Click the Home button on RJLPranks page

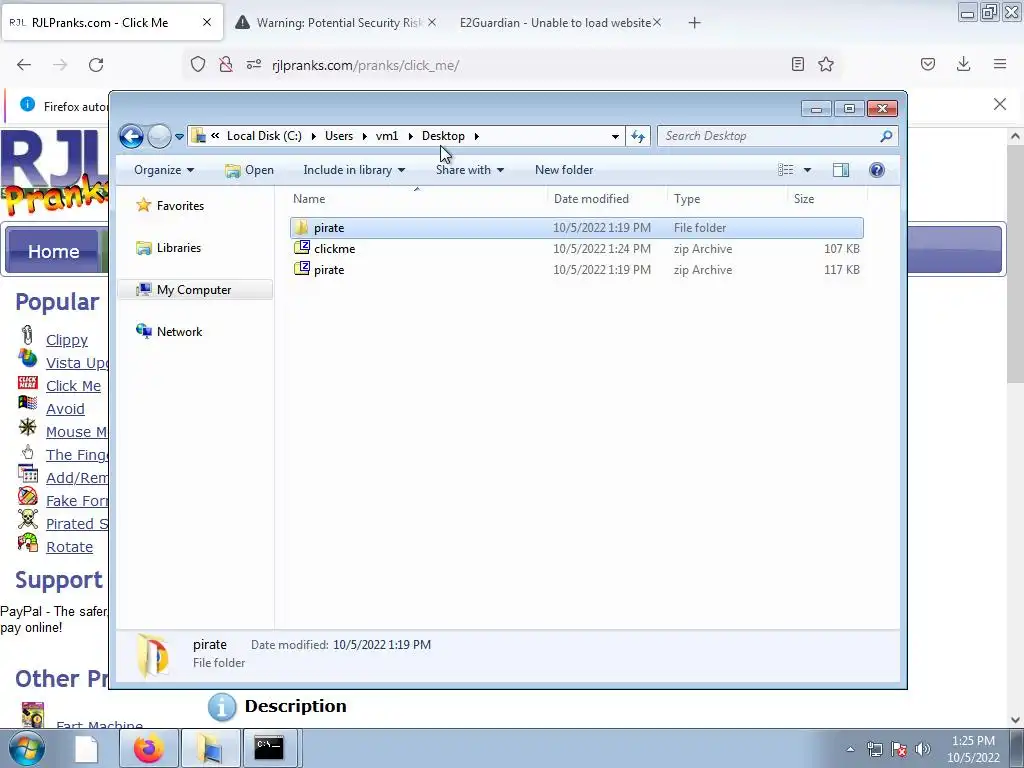tap(54, 251)
